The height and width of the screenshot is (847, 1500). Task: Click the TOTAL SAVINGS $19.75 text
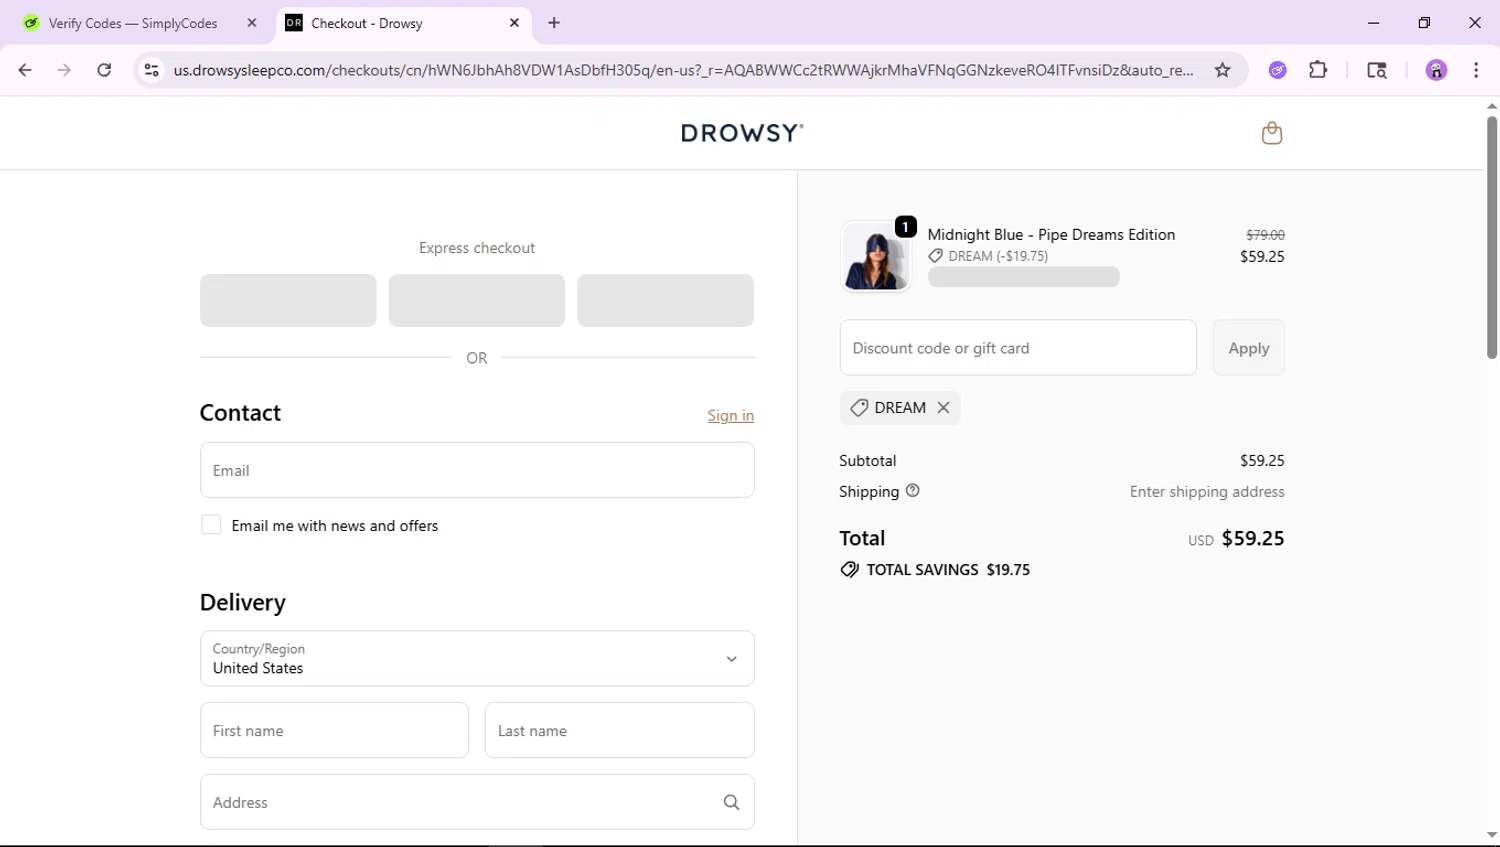pyautogui.click(x=947, y=570)
